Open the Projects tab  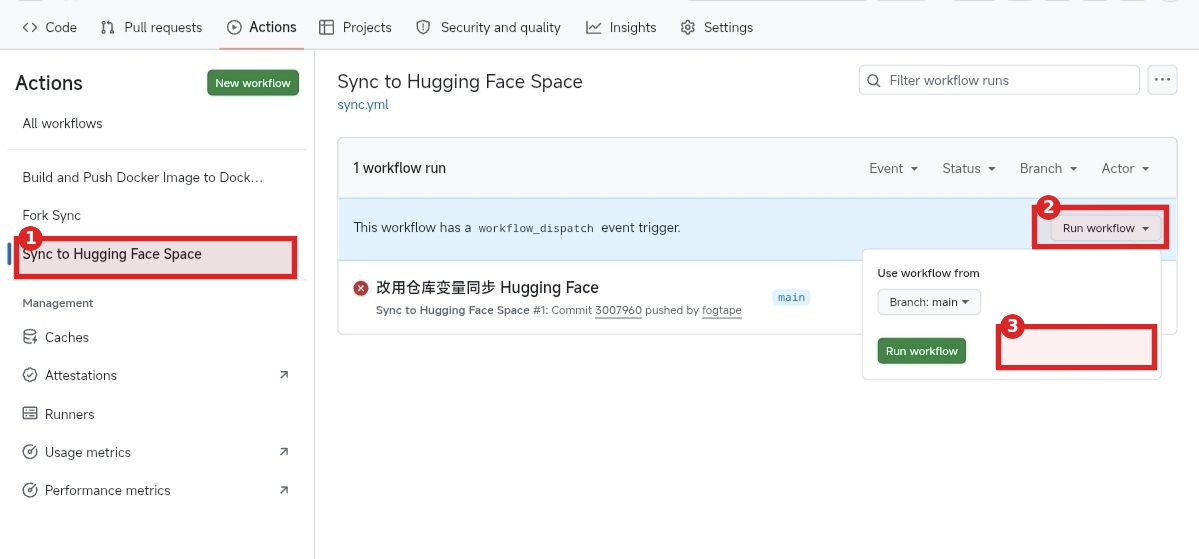pos(356,28)
